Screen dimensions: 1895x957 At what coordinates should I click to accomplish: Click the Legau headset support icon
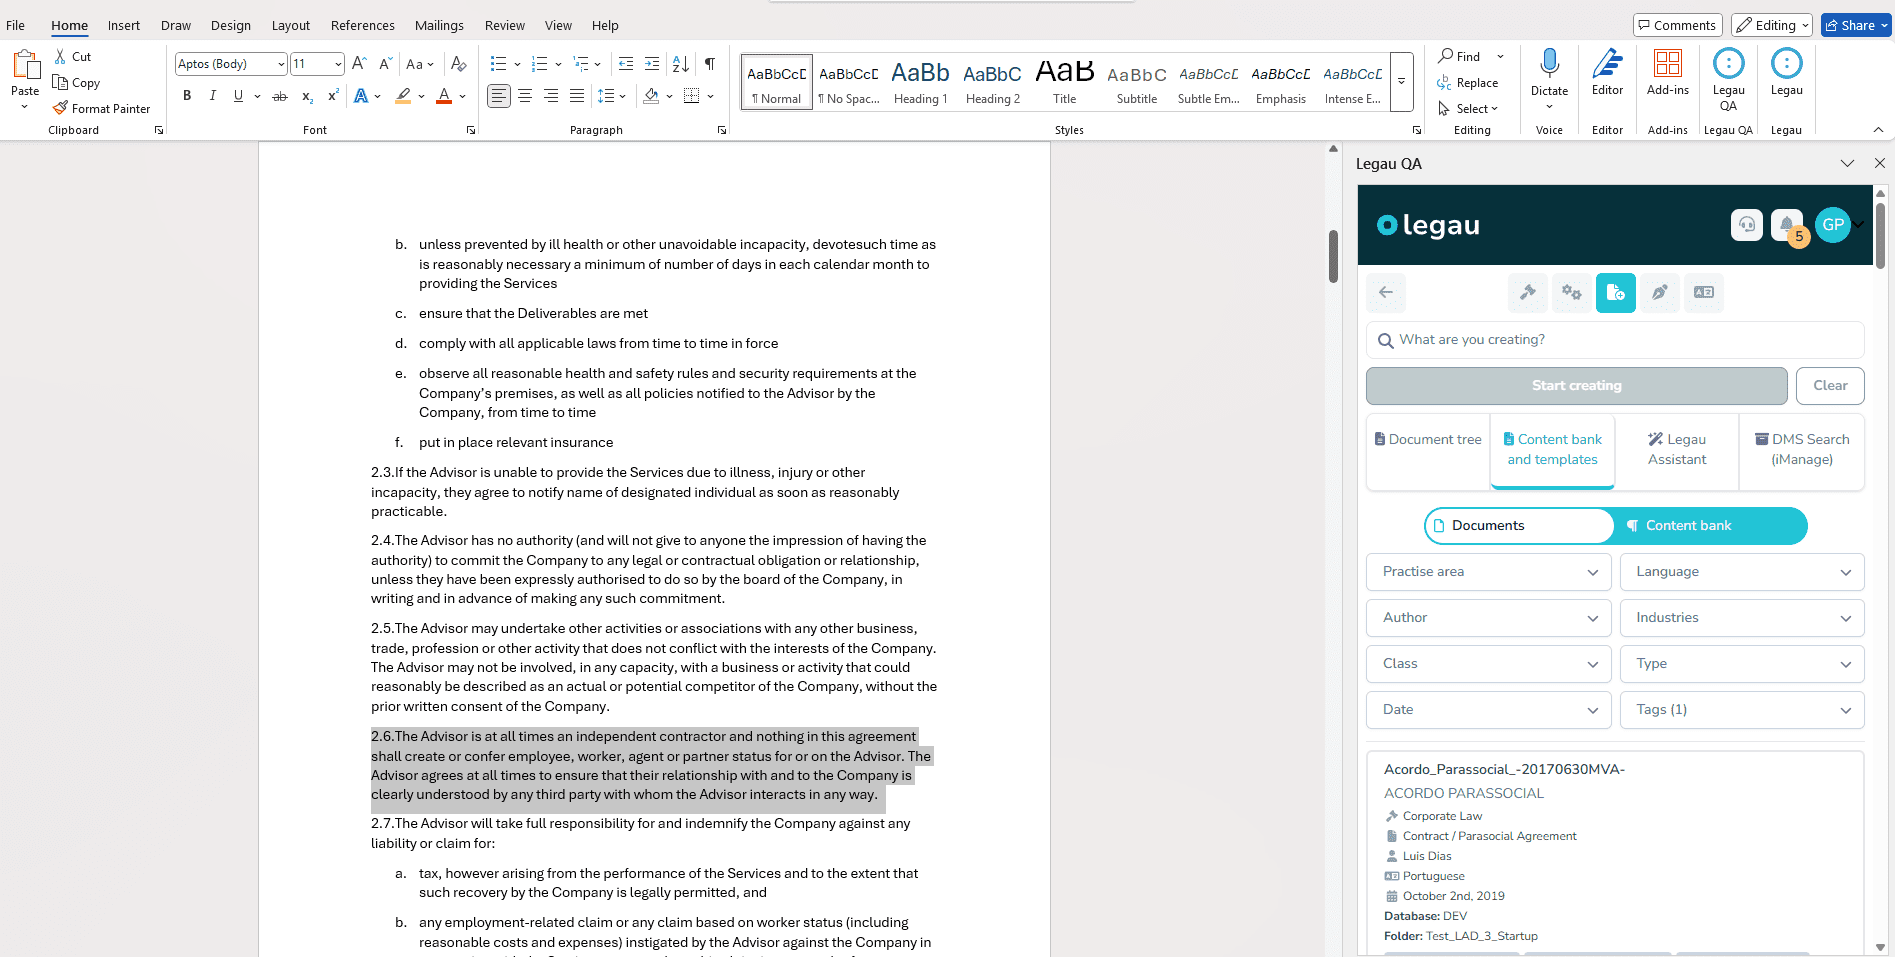[1746, 224]
